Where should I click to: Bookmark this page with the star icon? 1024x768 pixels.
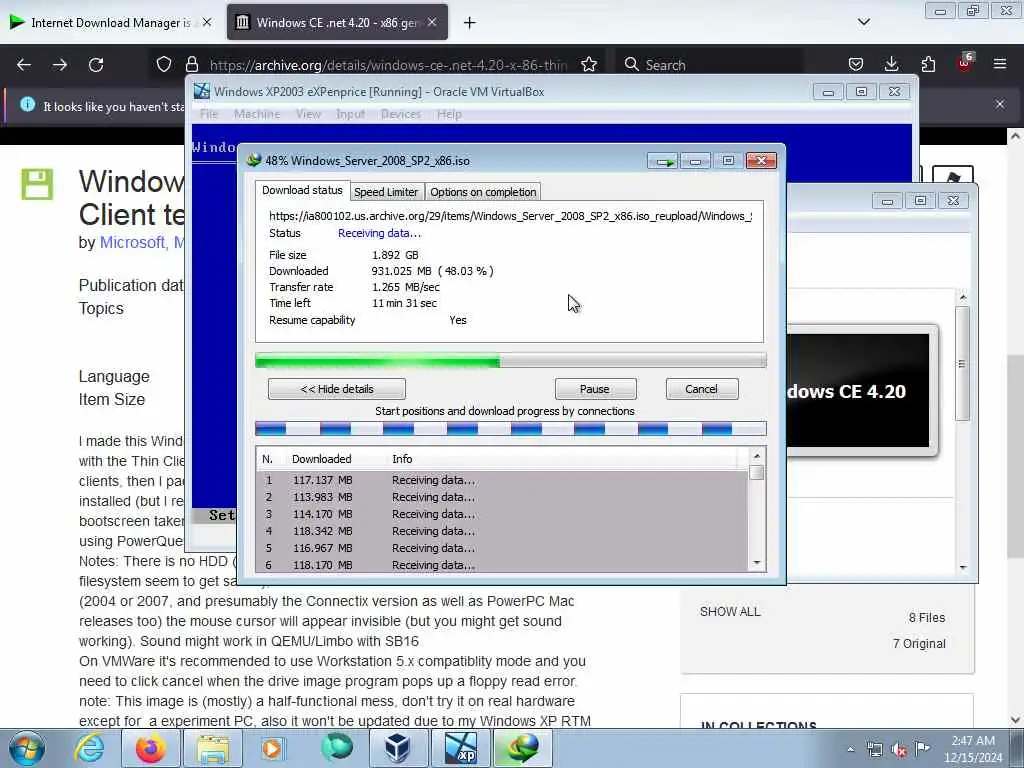click(x=589, y=64)
